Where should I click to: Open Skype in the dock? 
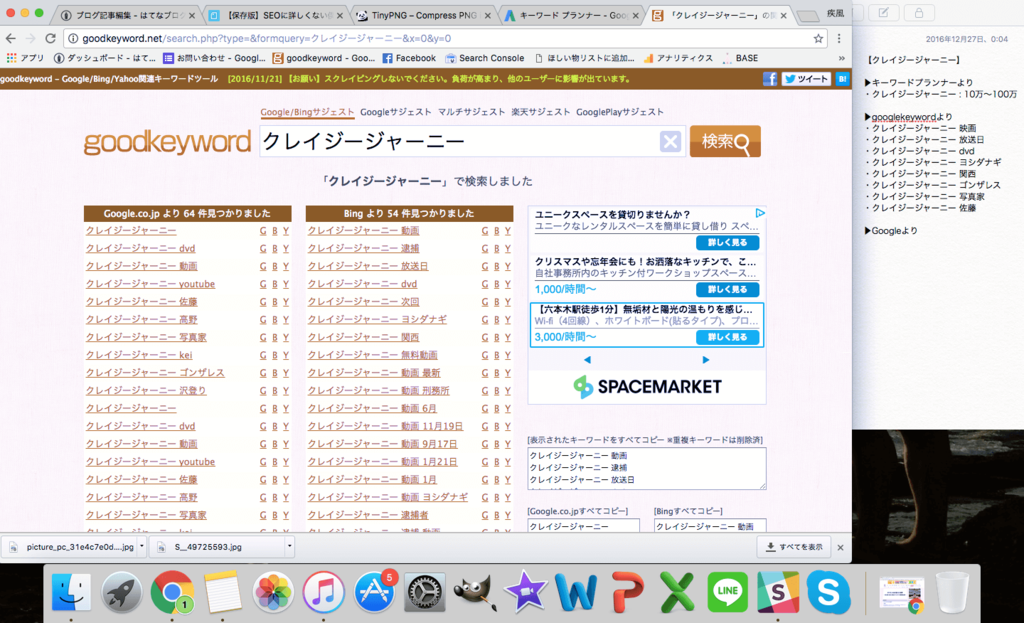828,592
